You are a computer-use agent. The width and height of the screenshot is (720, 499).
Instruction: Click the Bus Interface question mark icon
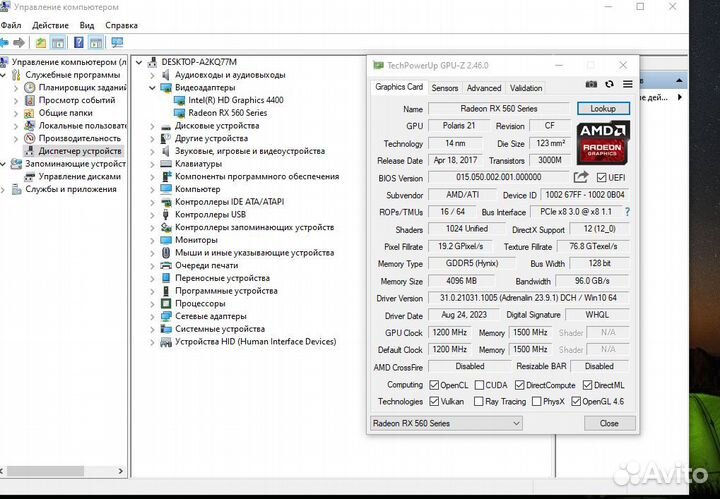627,212
